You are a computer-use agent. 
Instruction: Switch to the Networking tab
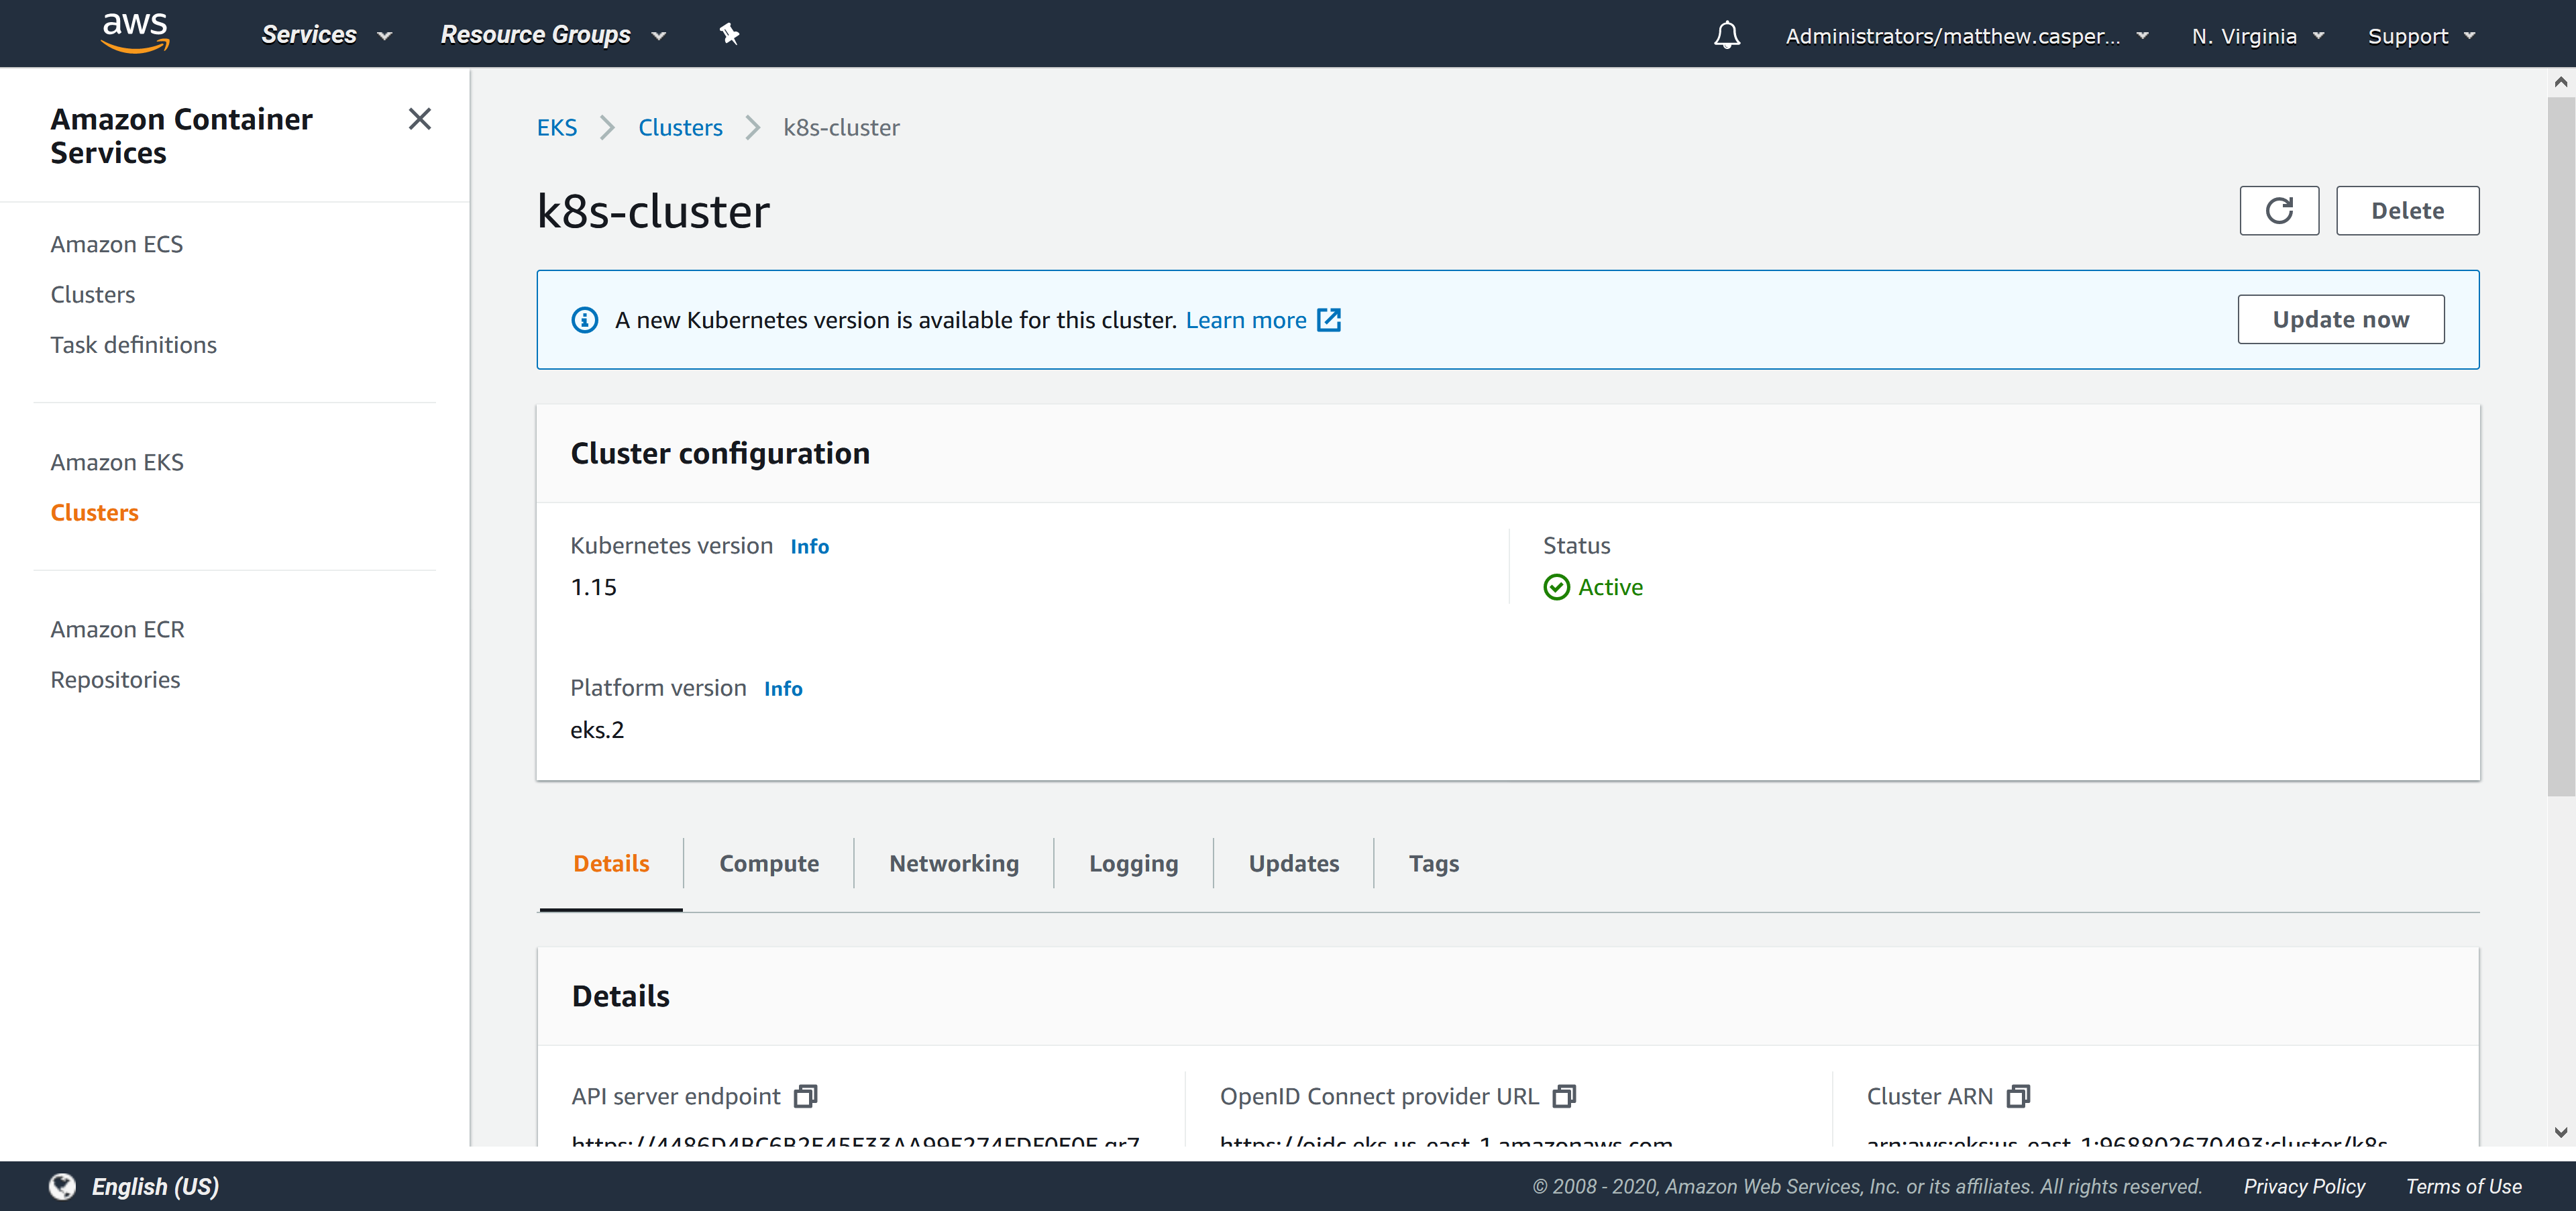tap(953, 863)
